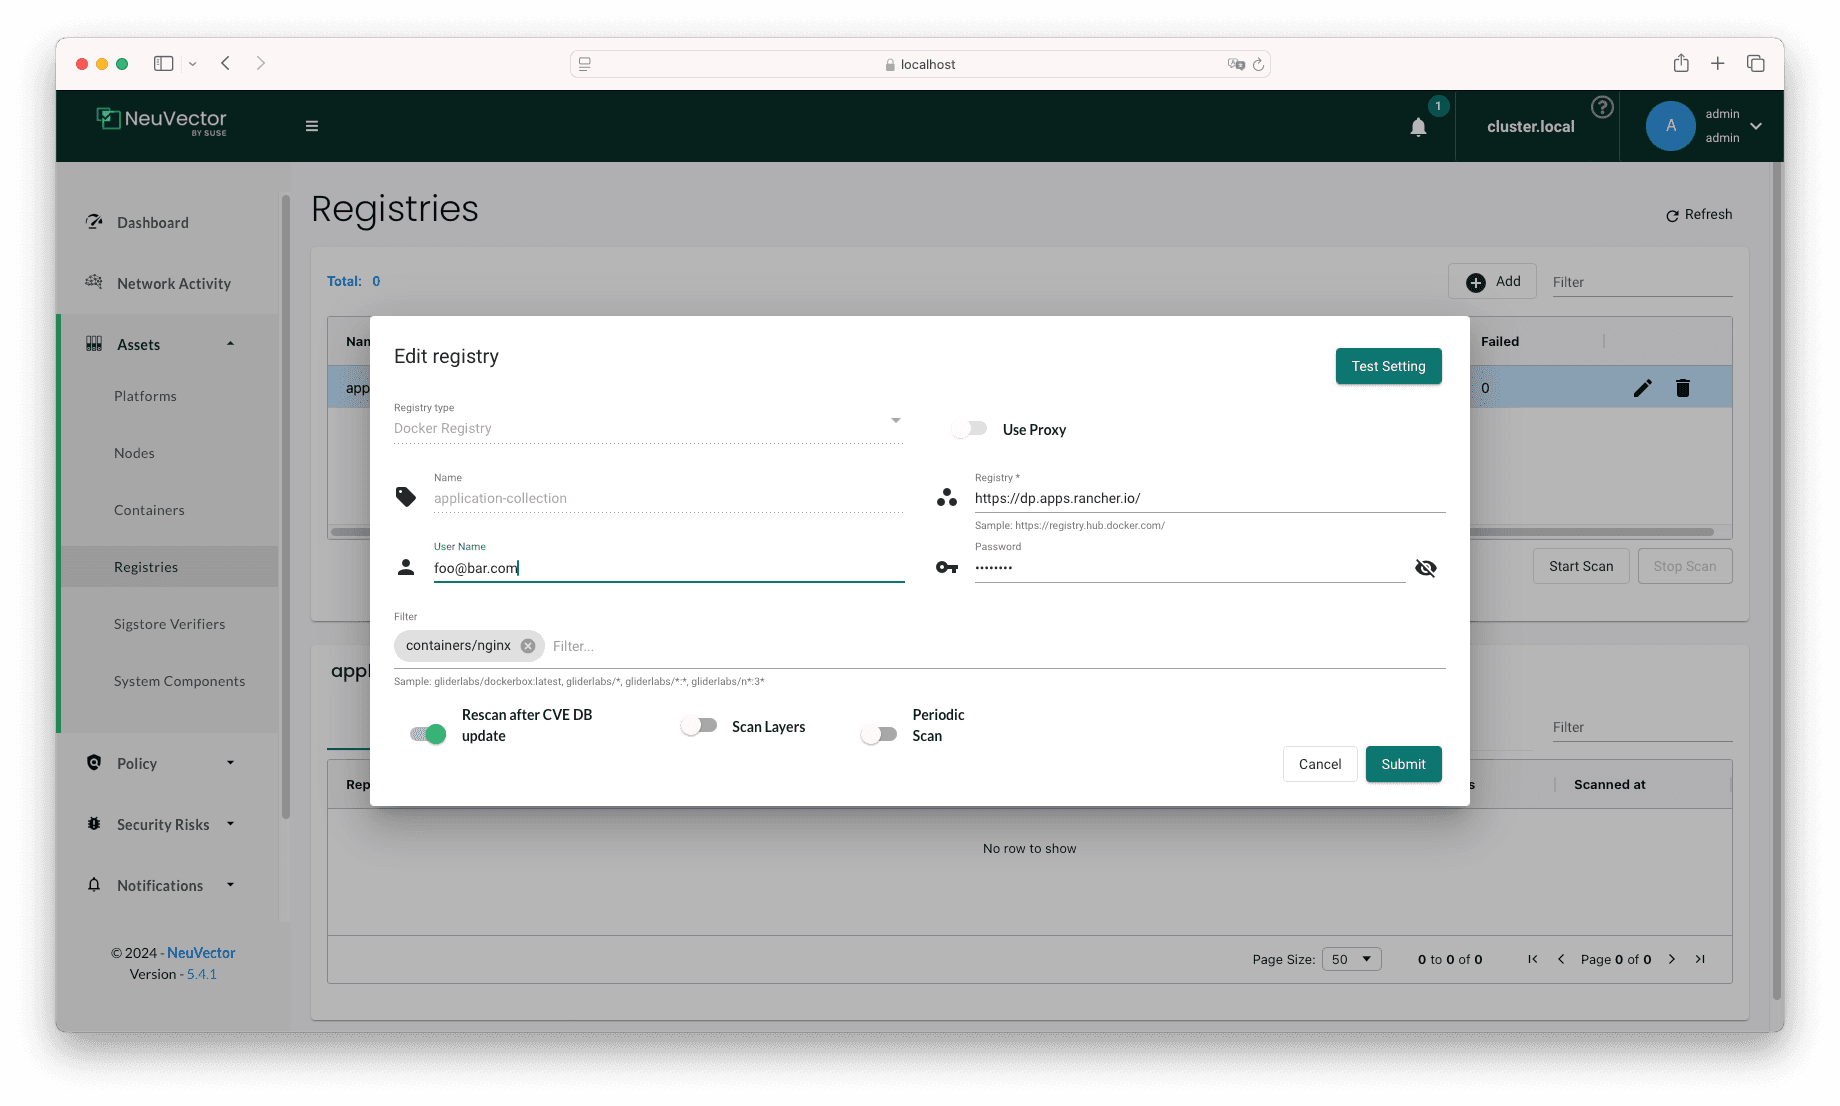Turn on Scan Layers
Image resolution: width=1840 pixels, height=1106 pixels.
[x=699, y=725]
